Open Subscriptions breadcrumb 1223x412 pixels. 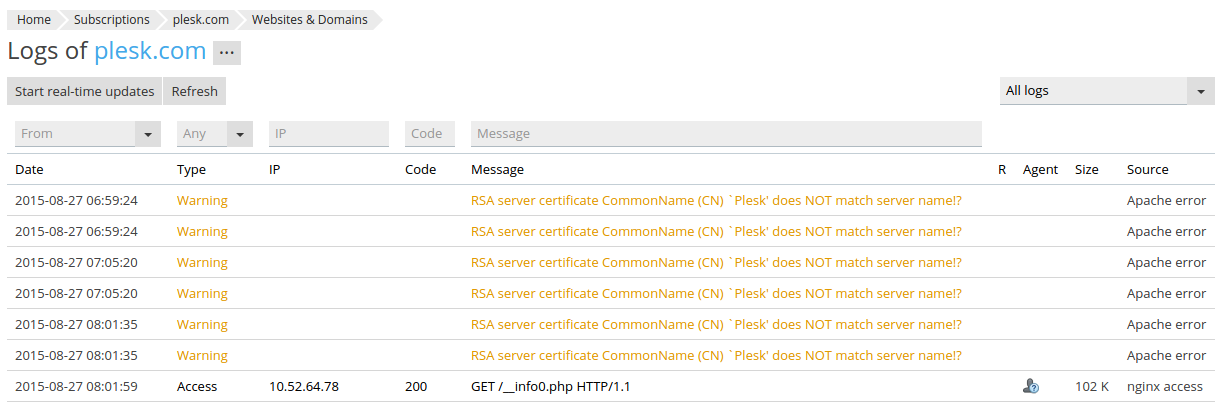pos(112,19)
